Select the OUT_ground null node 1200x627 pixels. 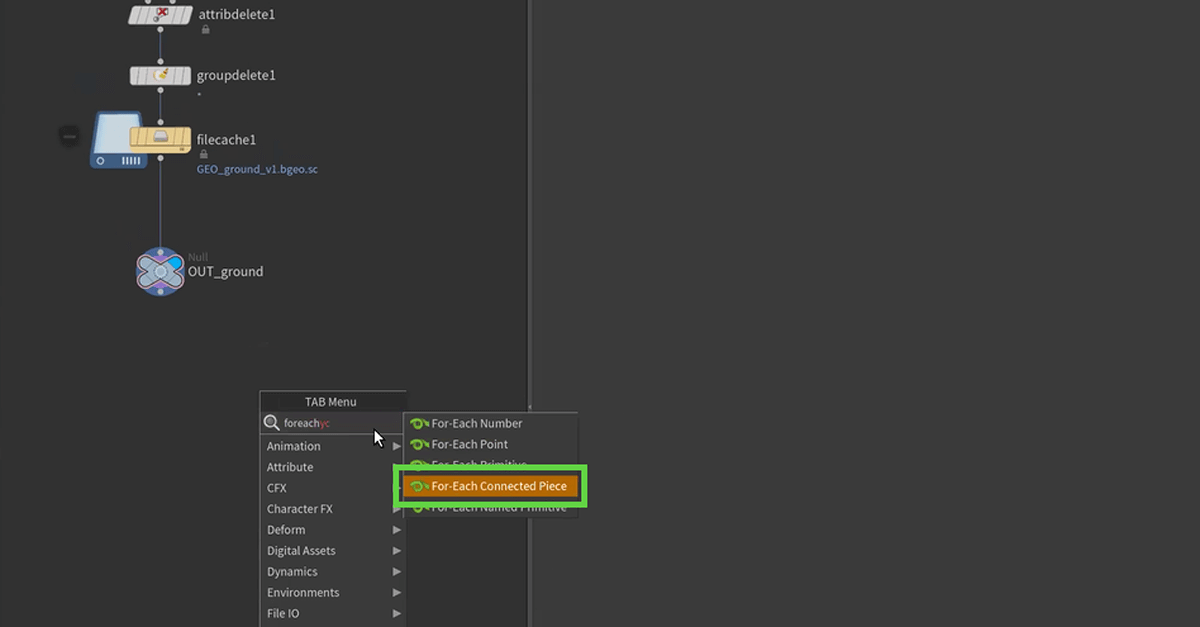160,271
